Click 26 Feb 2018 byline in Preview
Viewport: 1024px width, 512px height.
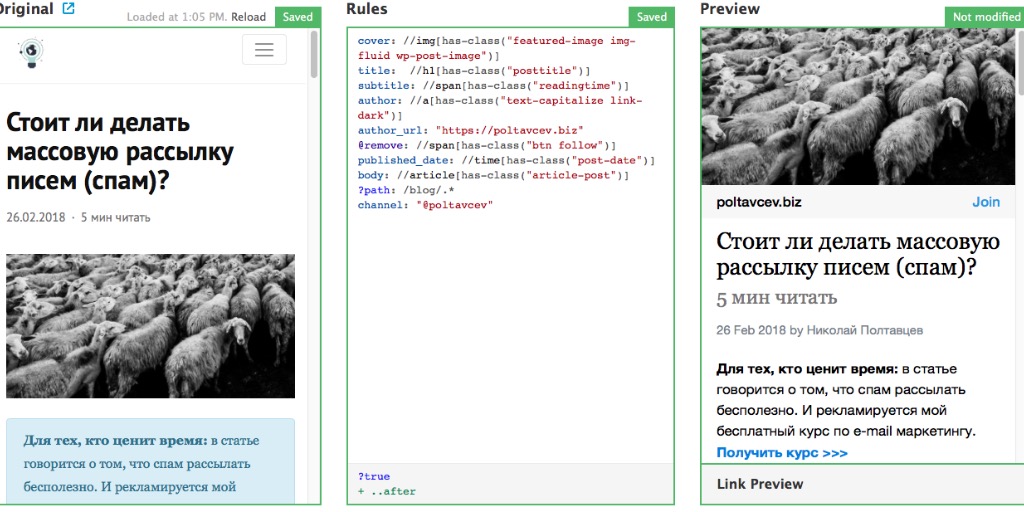[x=820, y=330]
